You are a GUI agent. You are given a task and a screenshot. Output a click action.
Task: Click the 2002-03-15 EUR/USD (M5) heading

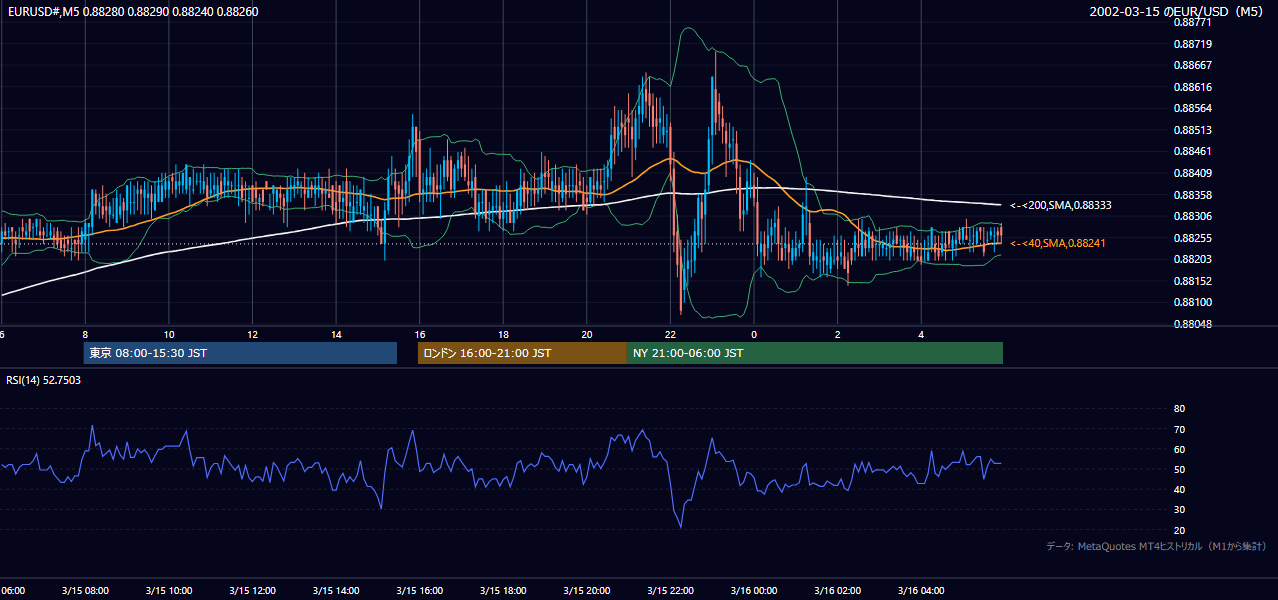click(x=1178, y=12)
